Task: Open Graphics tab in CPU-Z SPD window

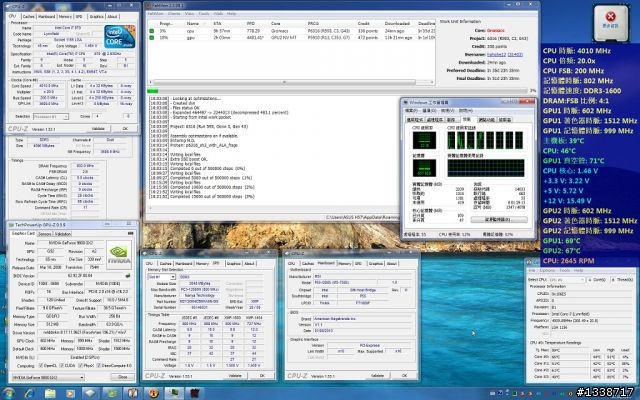Action: pyautogui.click(x=233, y=264)
